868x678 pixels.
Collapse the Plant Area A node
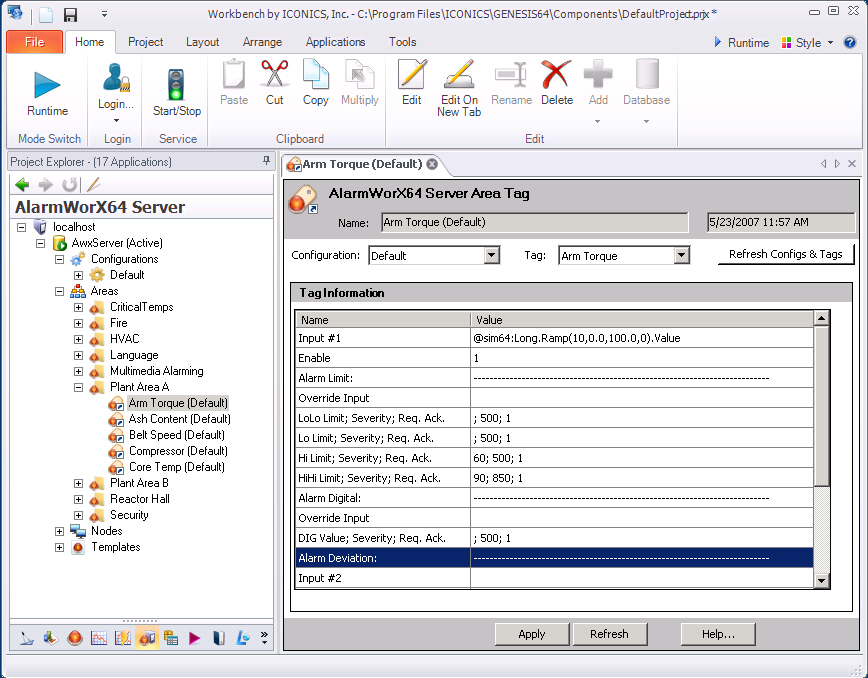coord(78,387)
